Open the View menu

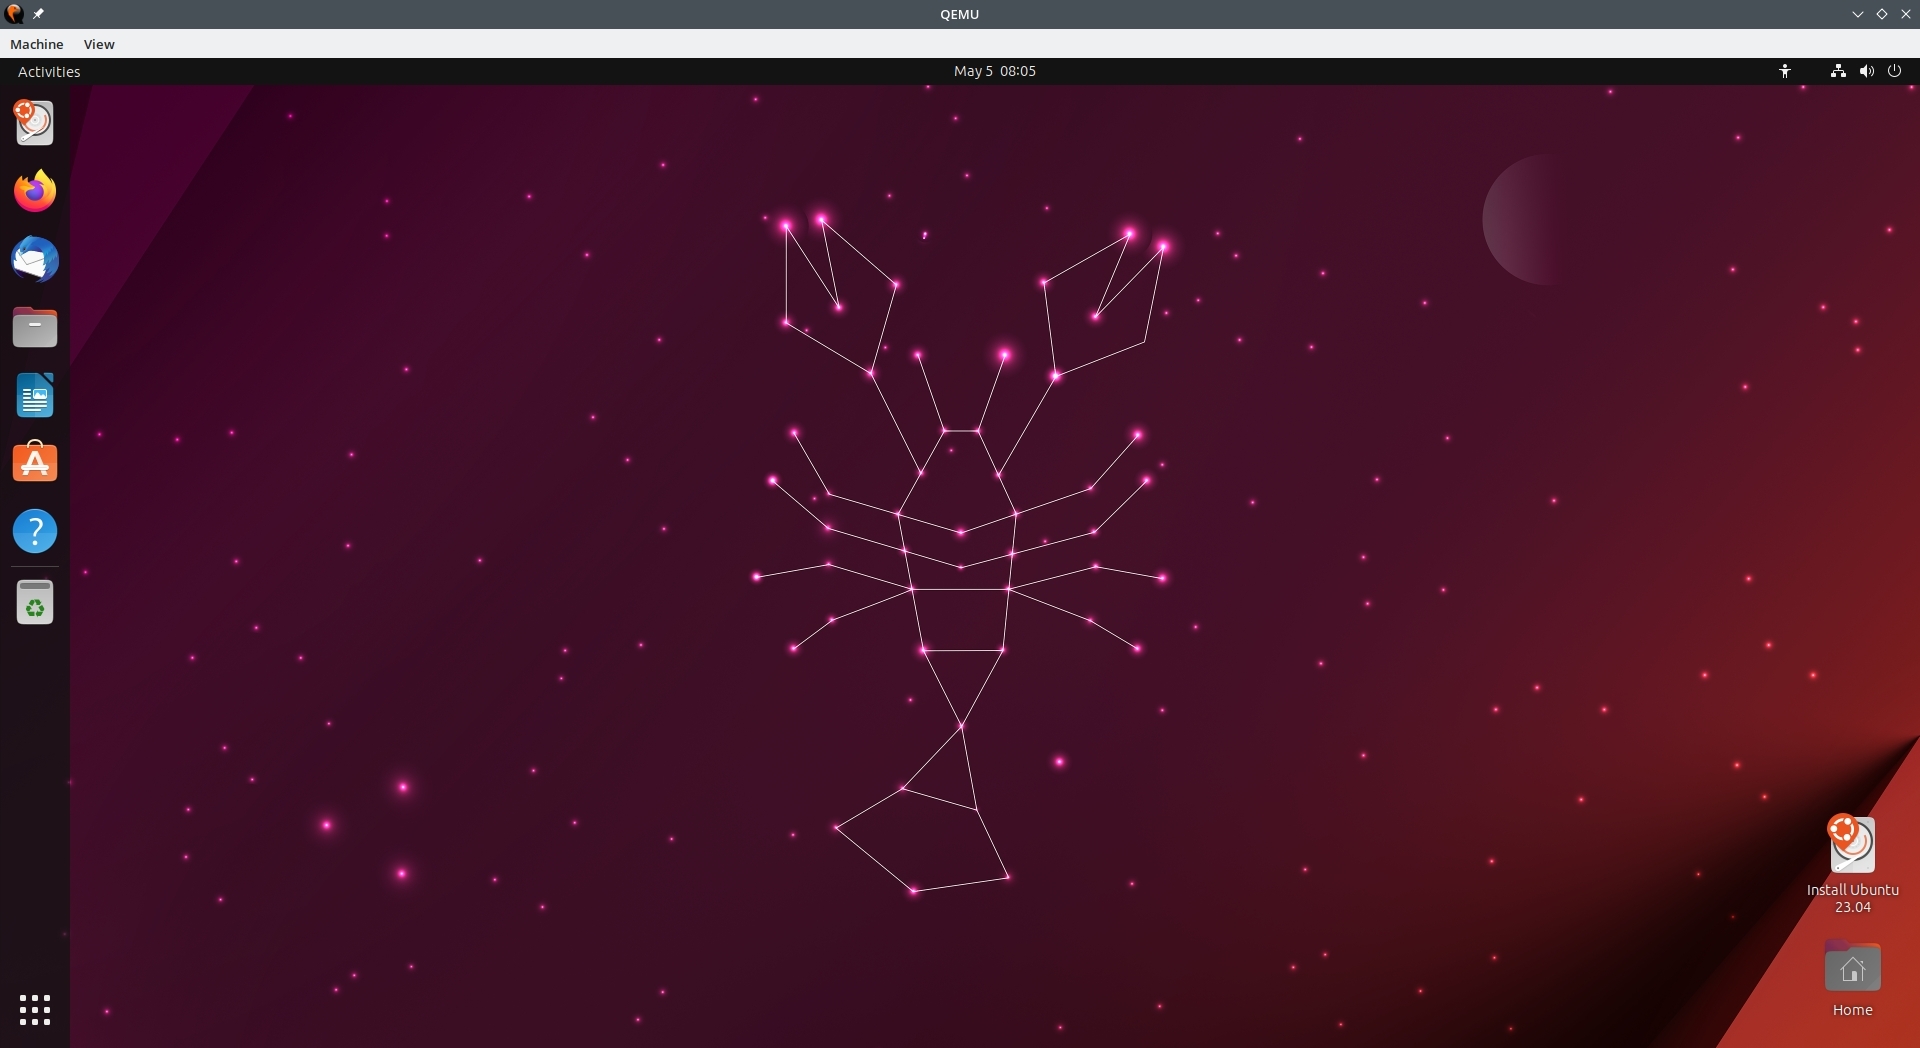pyautogui.click(x=99, y=44)
